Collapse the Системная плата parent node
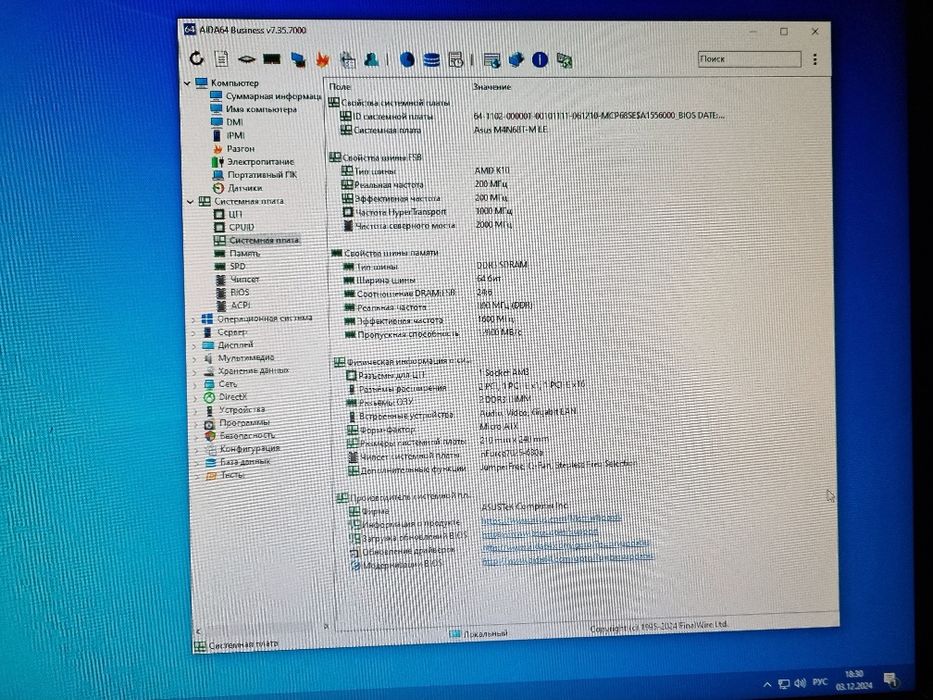This screenshot has height=700, width=933. (190, 201)
